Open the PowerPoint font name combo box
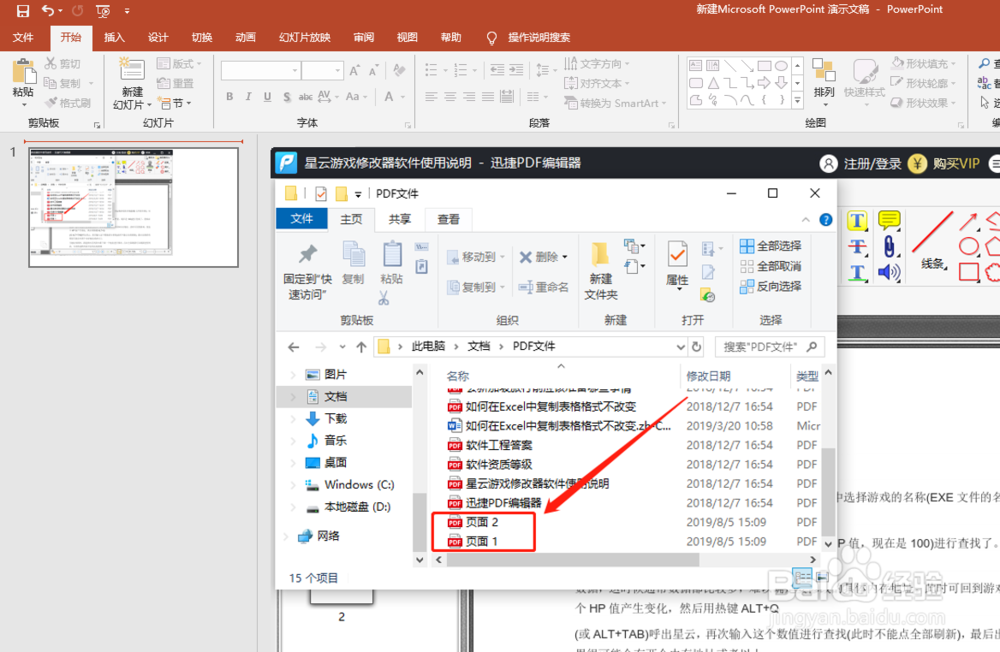Viewport: 1000px width, 652px height. coord(260,70)
